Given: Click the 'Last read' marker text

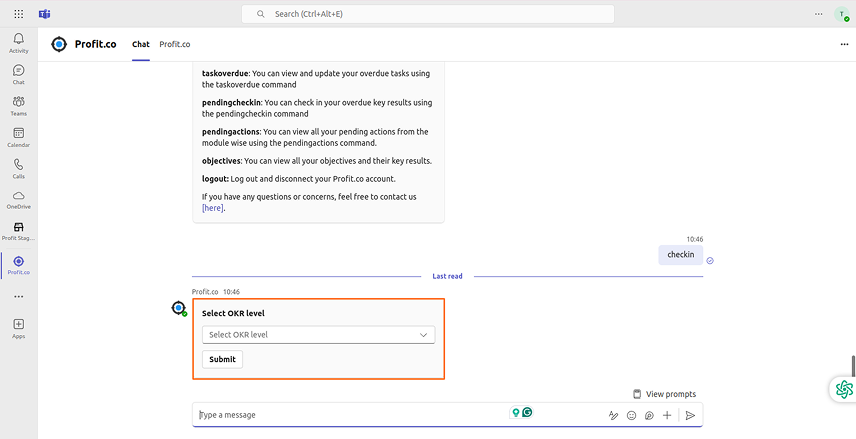Looking at the screenshot, I should (447, 276).
